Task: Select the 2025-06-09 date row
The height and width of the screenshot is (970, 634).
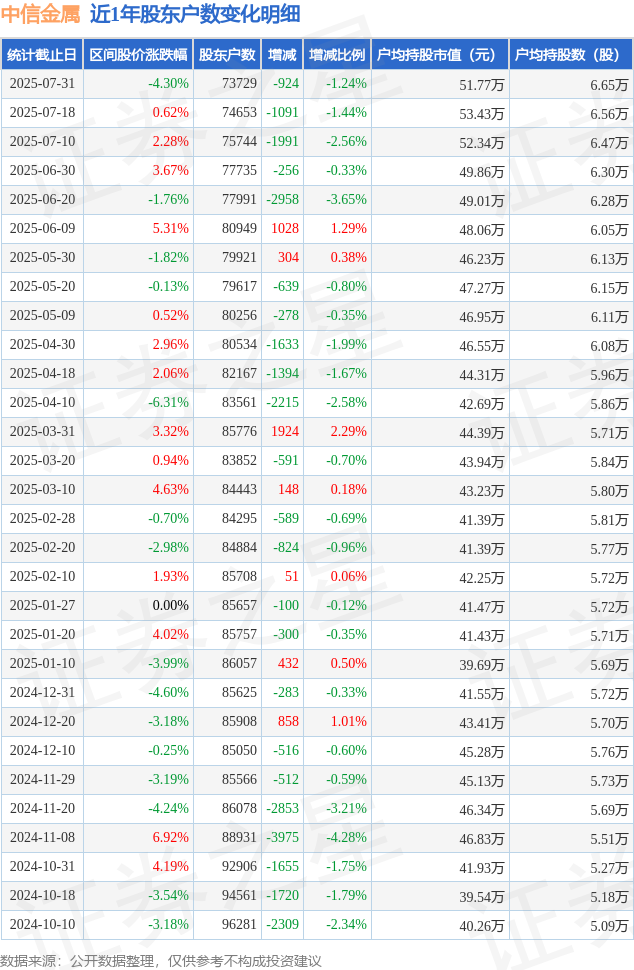Action: (42, 229)
